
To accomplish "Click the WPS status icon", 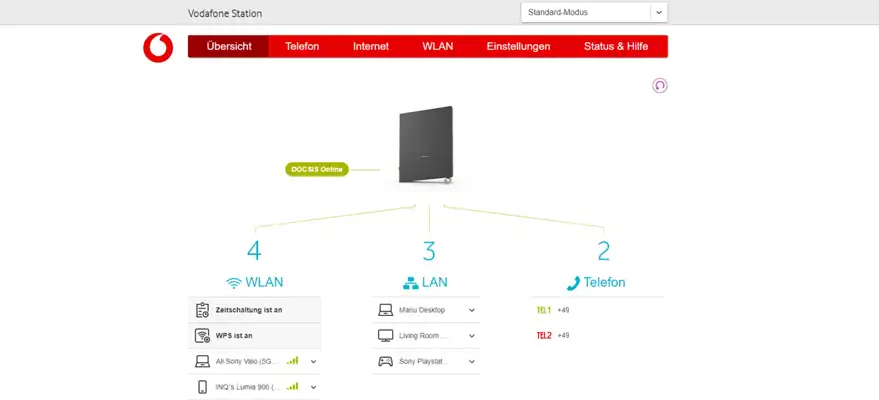I will point(202,336).
